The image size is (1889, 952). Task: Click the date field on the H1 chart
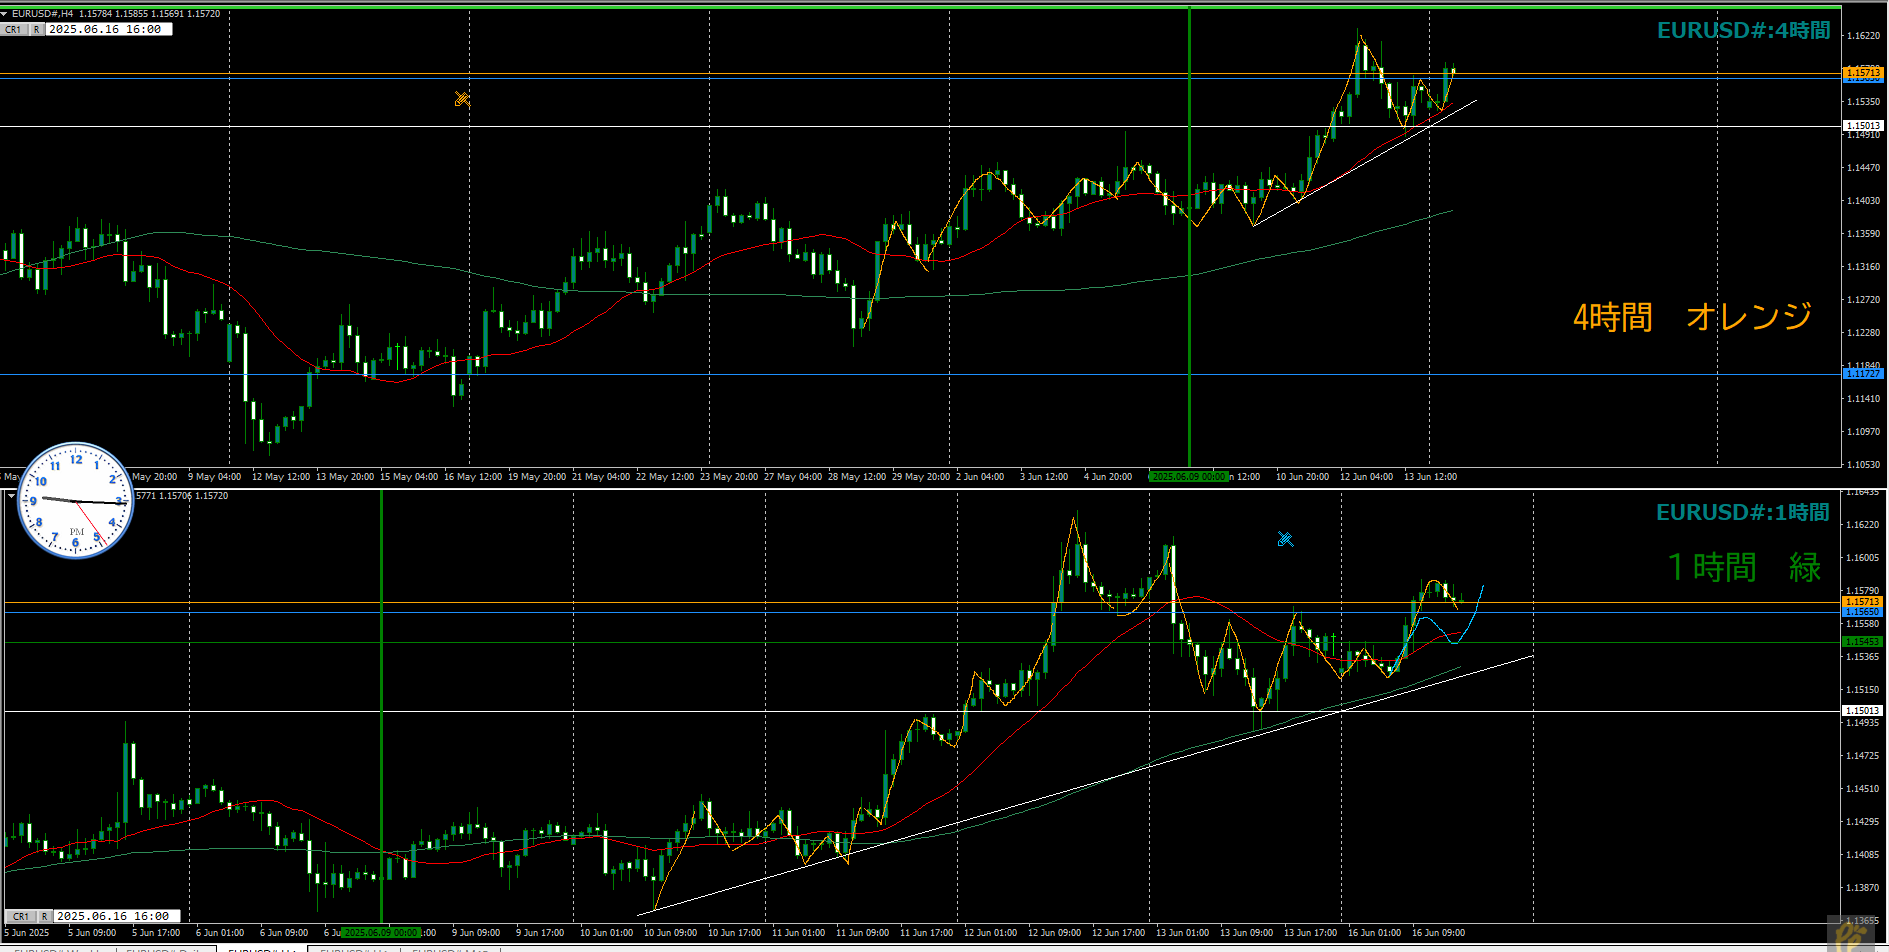(117, 916)
